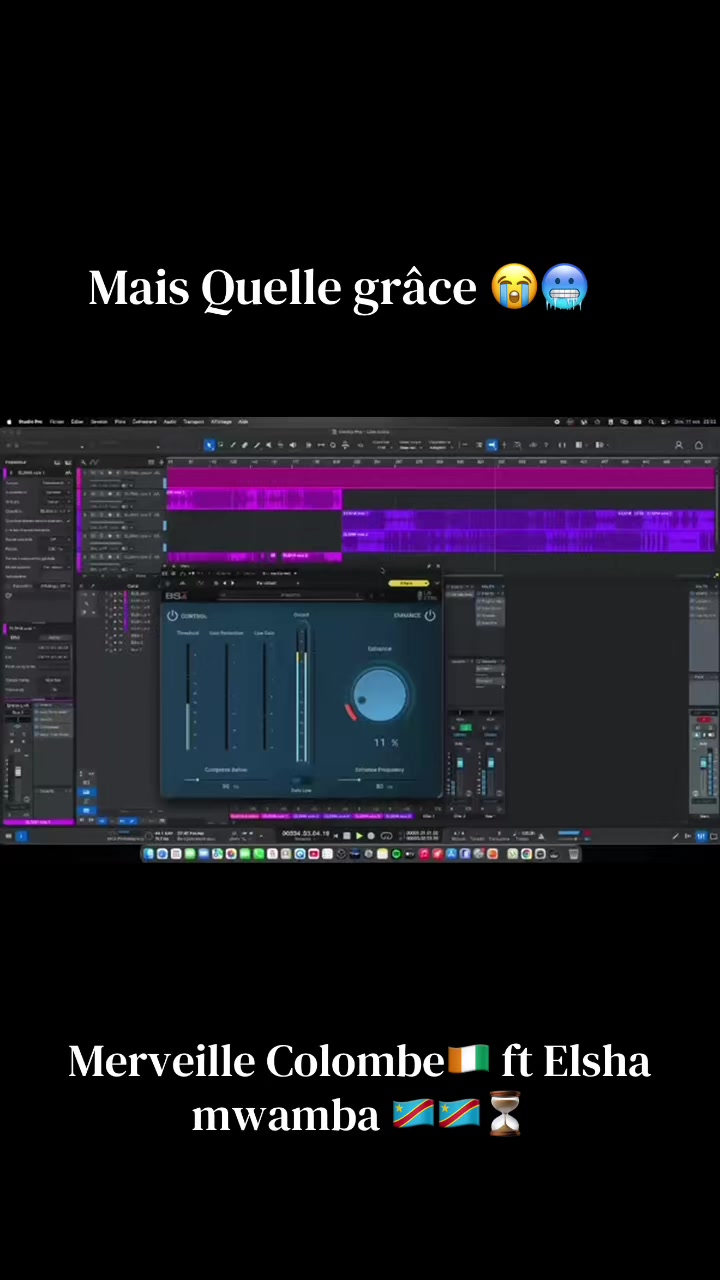Viewport: 720px width, 1280px height.
Task: Select the magenta audio clip on second track
Action: pos(254,498)
